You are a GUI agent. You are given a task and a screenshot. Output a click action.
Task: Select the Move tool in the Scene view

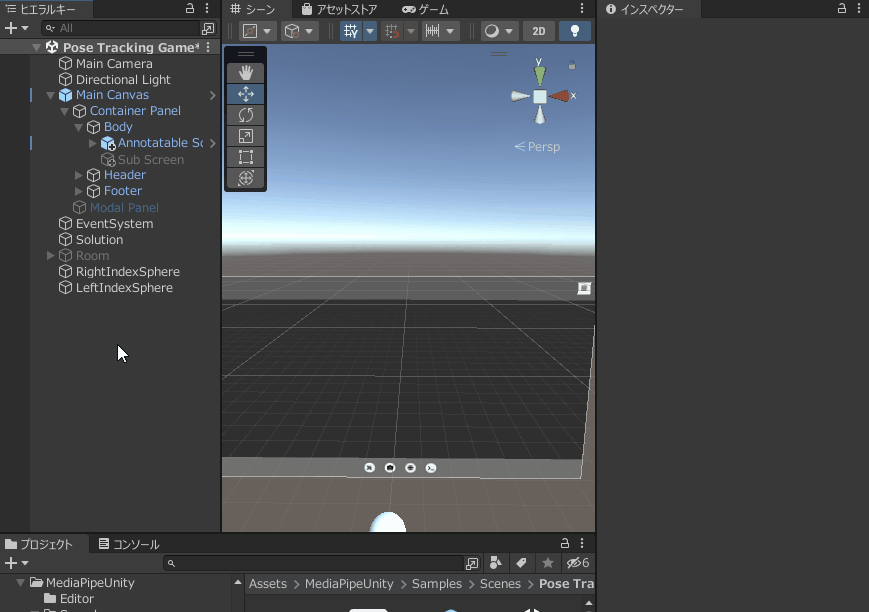[x=245, y=94]
